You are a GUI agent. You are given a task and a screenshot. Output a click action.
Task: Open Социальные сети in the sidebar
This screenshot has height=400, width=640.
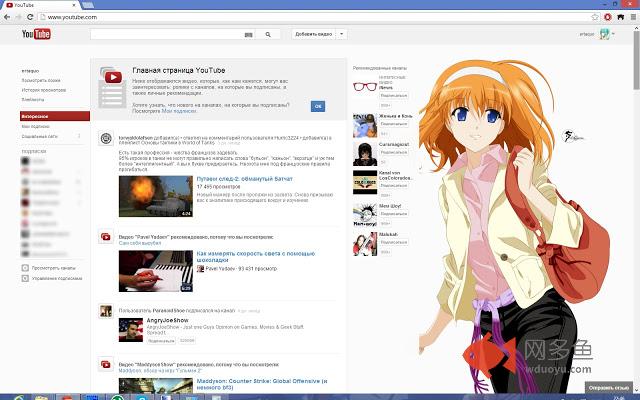[x=40, y=136]
